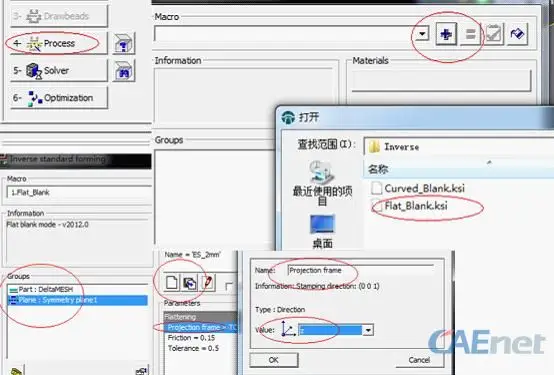Screen dimensions: 554x375
Task: Select the Projection frame parameter row
Action: (200, 327)
